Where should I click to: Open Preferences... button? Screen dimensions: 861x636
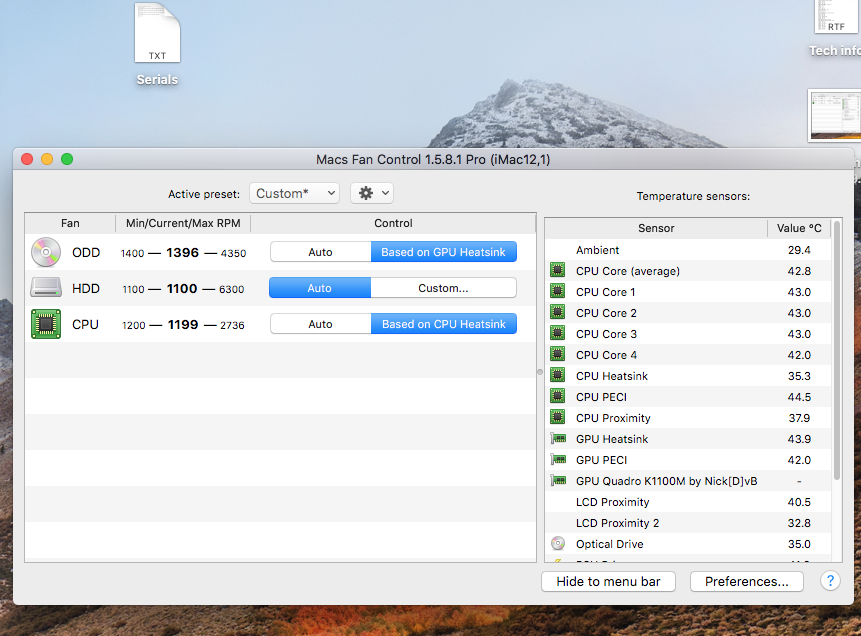click(747, 581)
